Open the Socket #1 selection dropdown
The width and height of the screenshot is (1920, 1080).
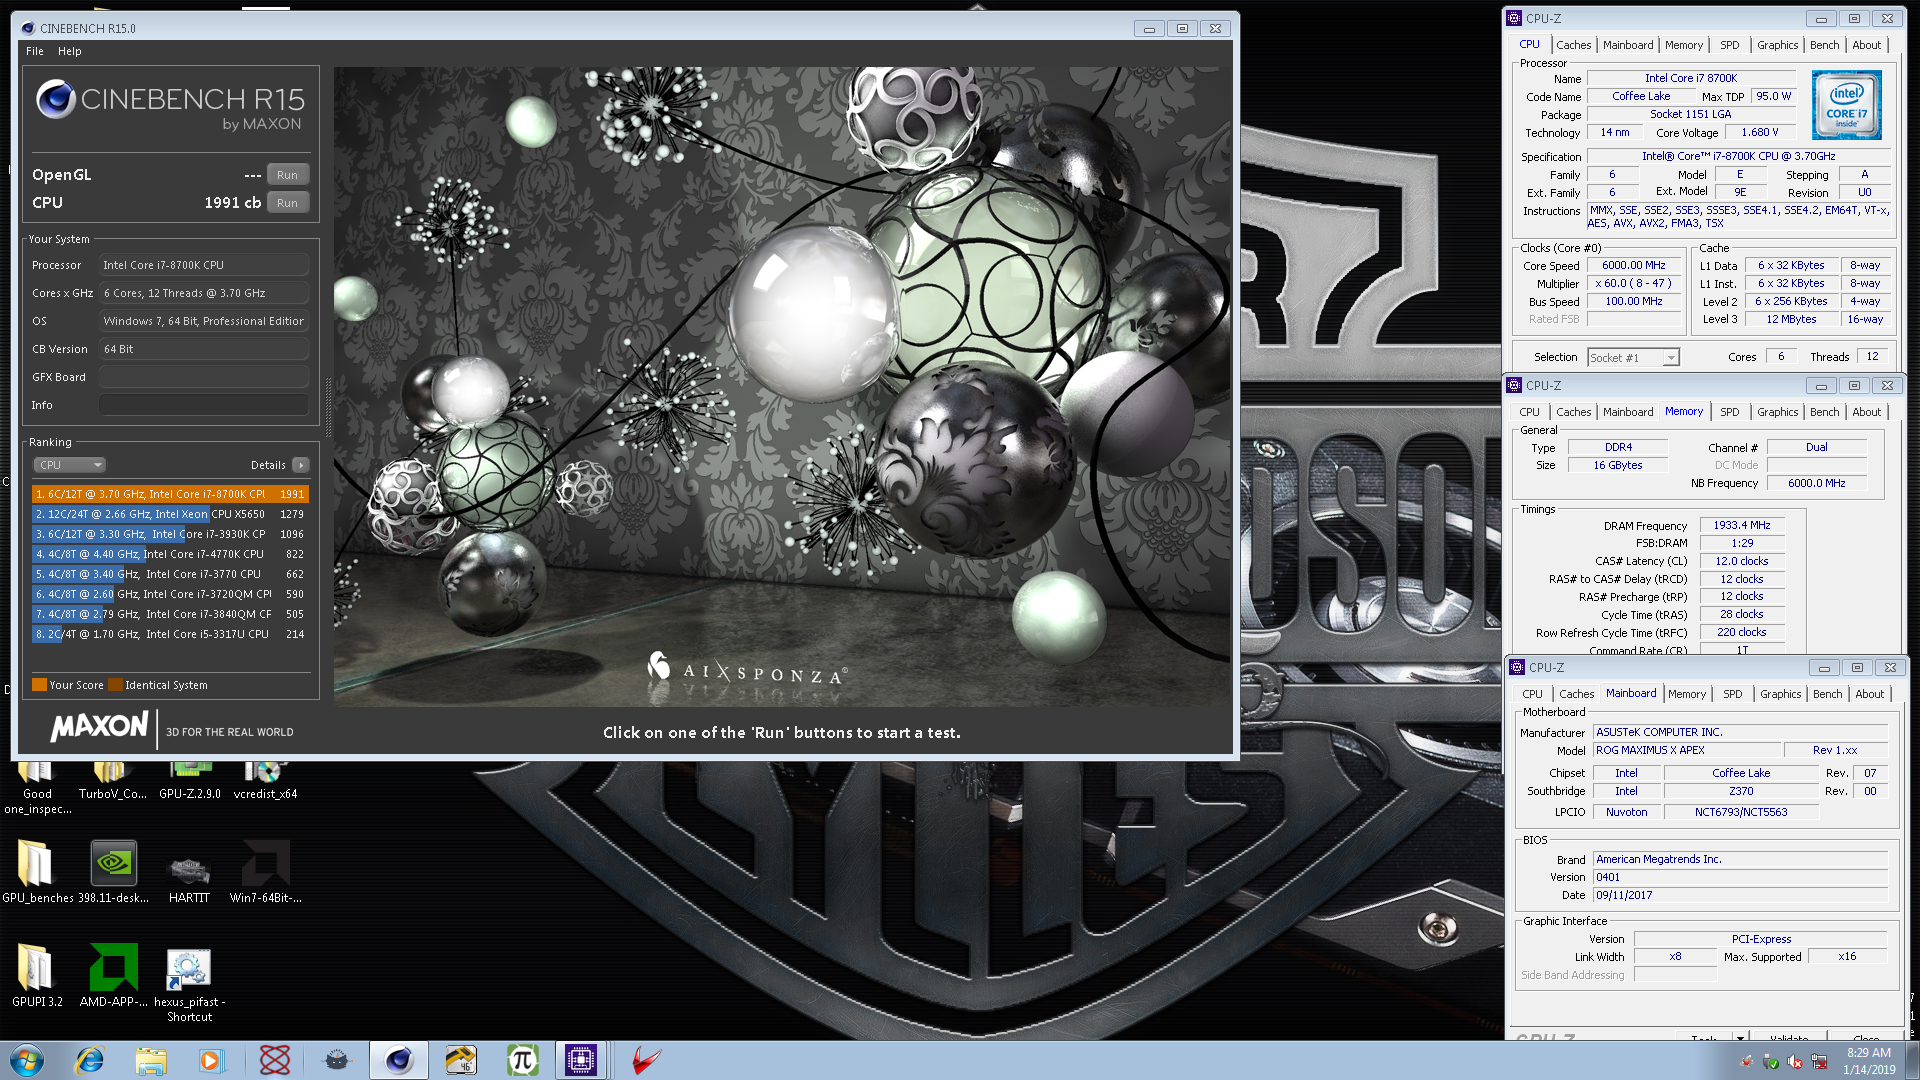tap(1633, 358)
